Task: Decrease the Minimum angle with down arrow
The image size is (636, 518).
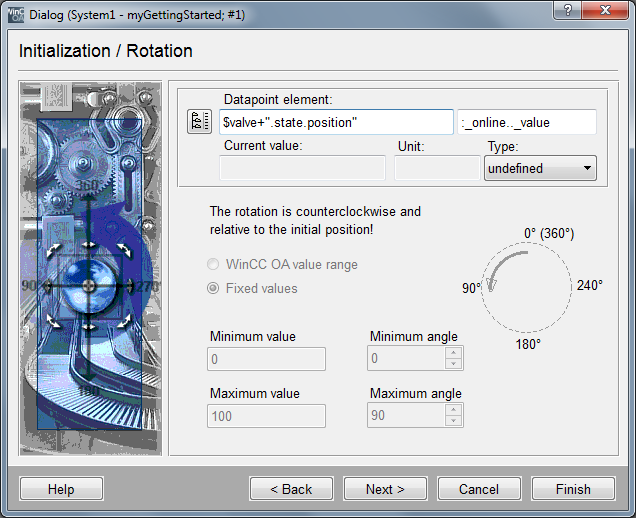Action: pyautogui.click(x=453, y=364)
